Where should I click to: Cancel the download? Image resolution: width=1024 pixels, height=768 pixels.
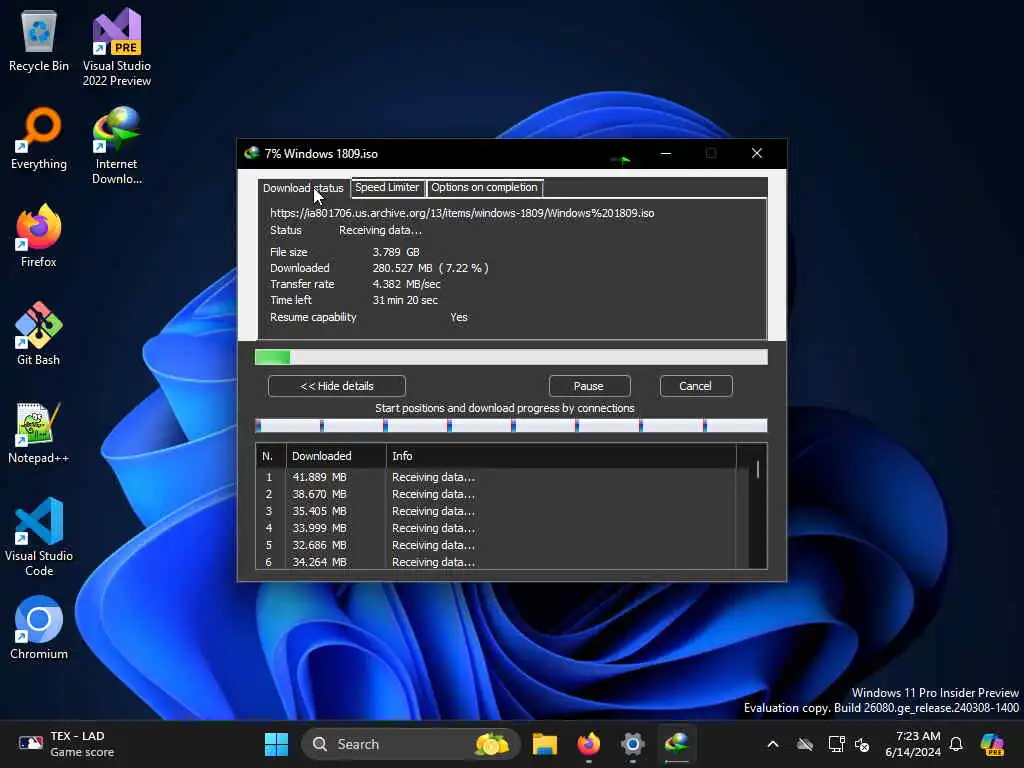point(696,386)
